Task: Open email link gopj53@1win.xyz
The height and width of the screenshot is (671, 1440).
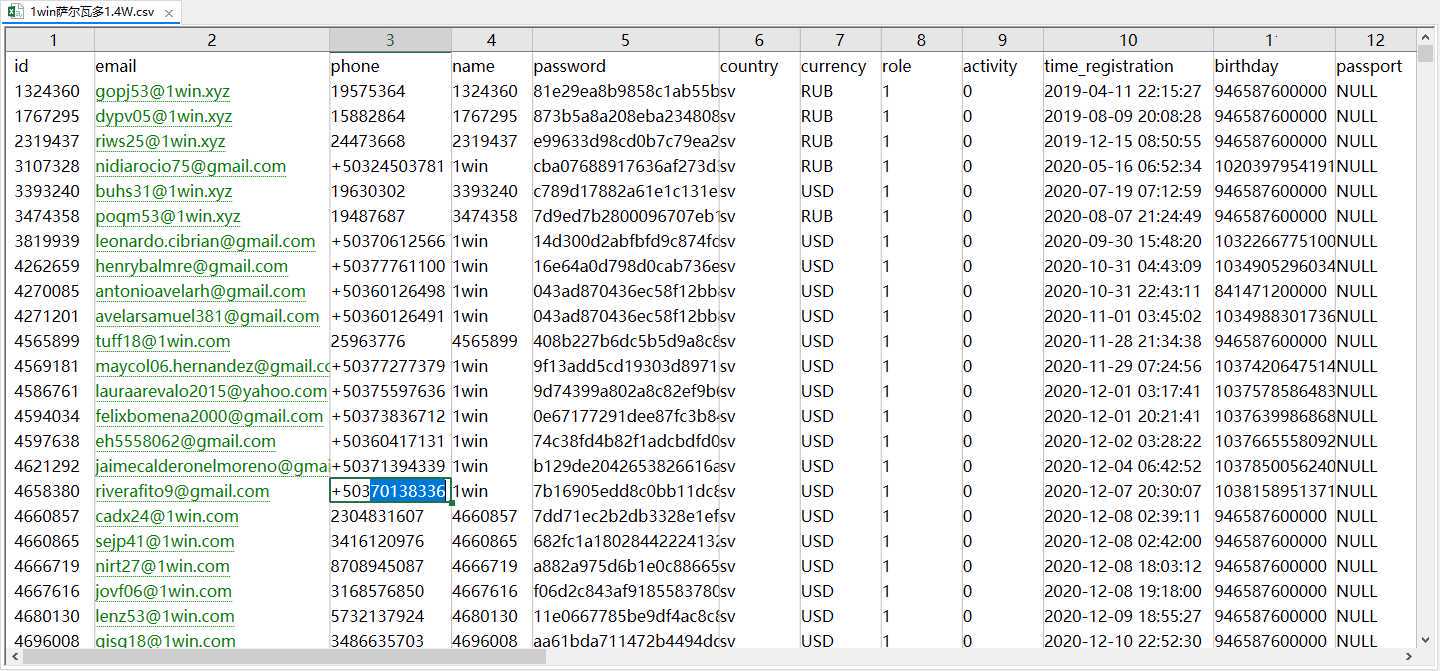Action: pyautogui.click(x=163, y=91)
